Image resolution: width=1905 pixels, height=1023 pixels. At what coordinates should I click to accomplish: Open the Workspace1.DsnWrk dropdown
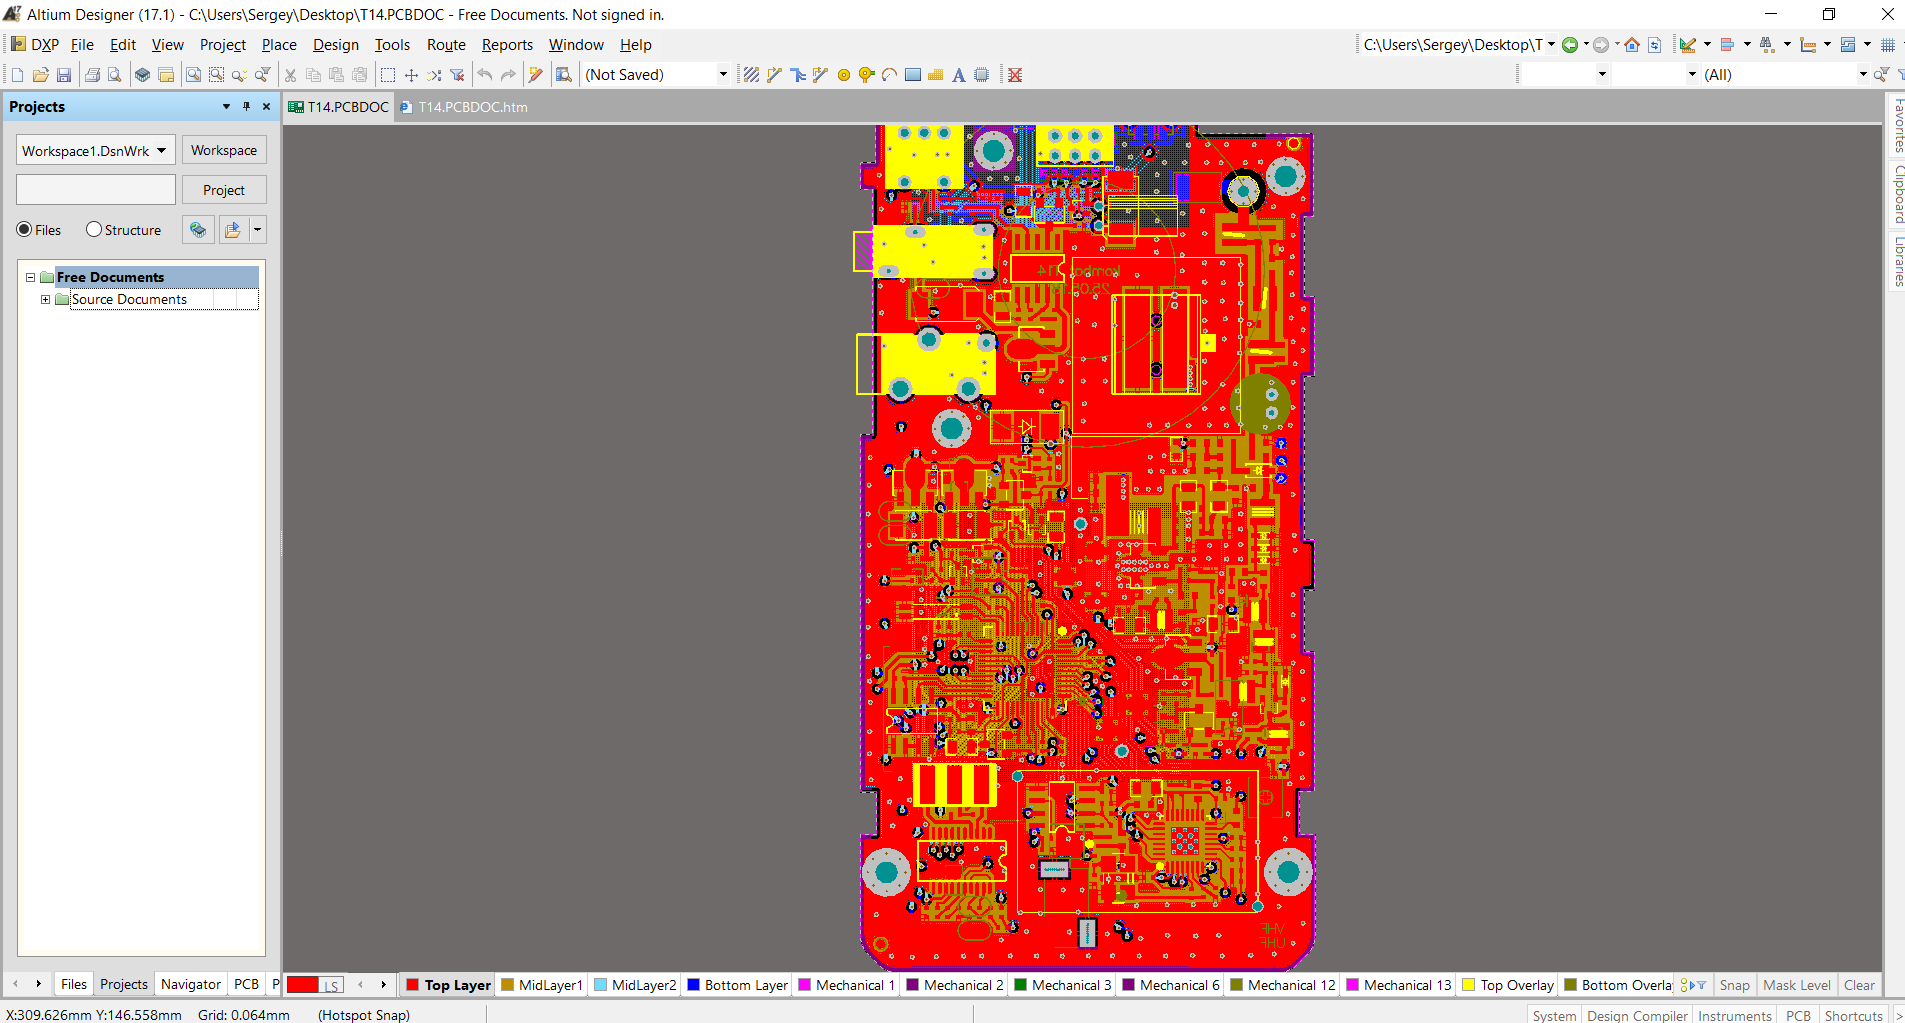point(161,151)
